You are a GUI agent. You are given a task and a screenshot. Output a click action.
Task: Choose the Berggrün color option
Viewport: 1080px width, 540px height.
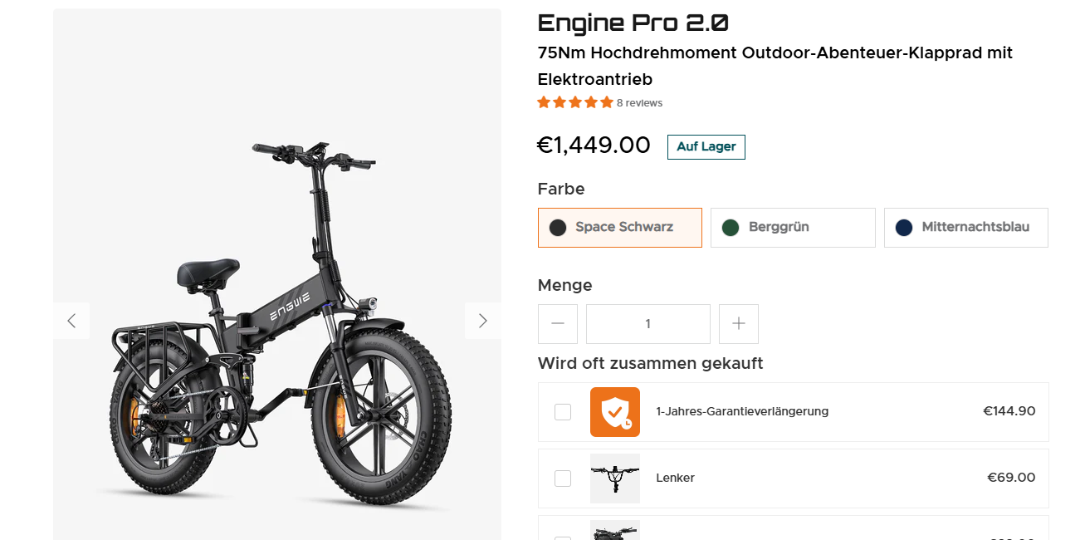[x=793, y=227]
